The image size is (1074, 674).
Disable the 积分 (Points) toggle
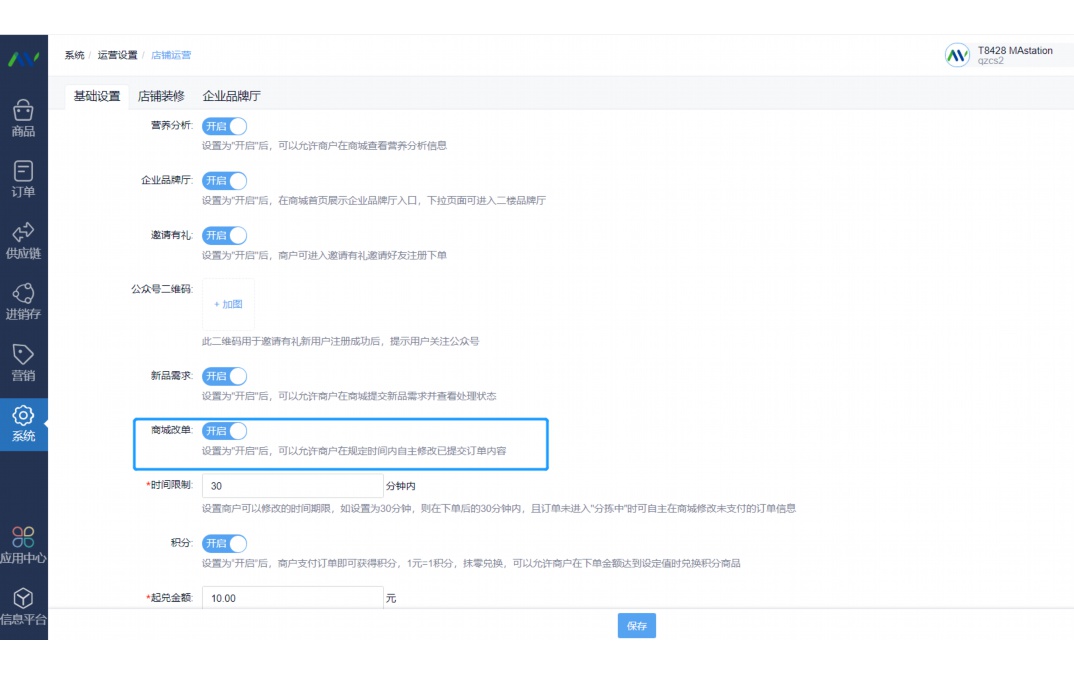(x=224, y=543)
